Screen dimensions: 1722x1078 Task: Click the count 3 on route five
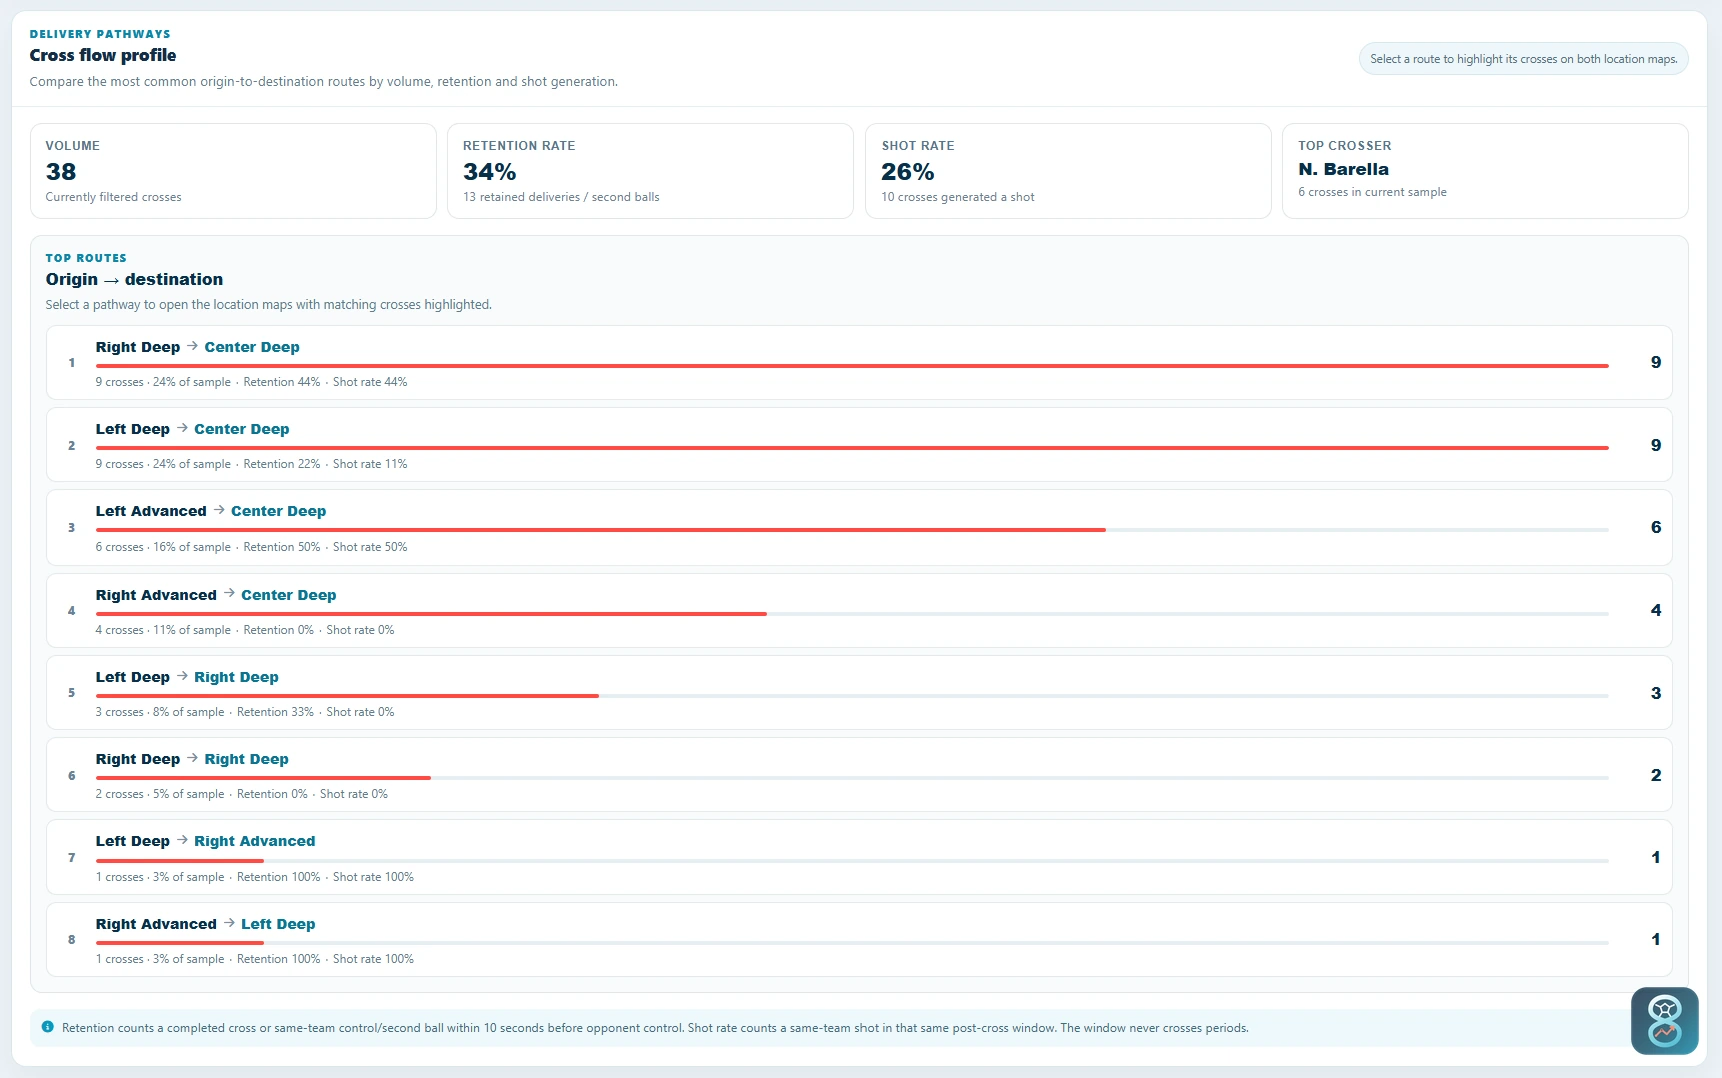1656,693
